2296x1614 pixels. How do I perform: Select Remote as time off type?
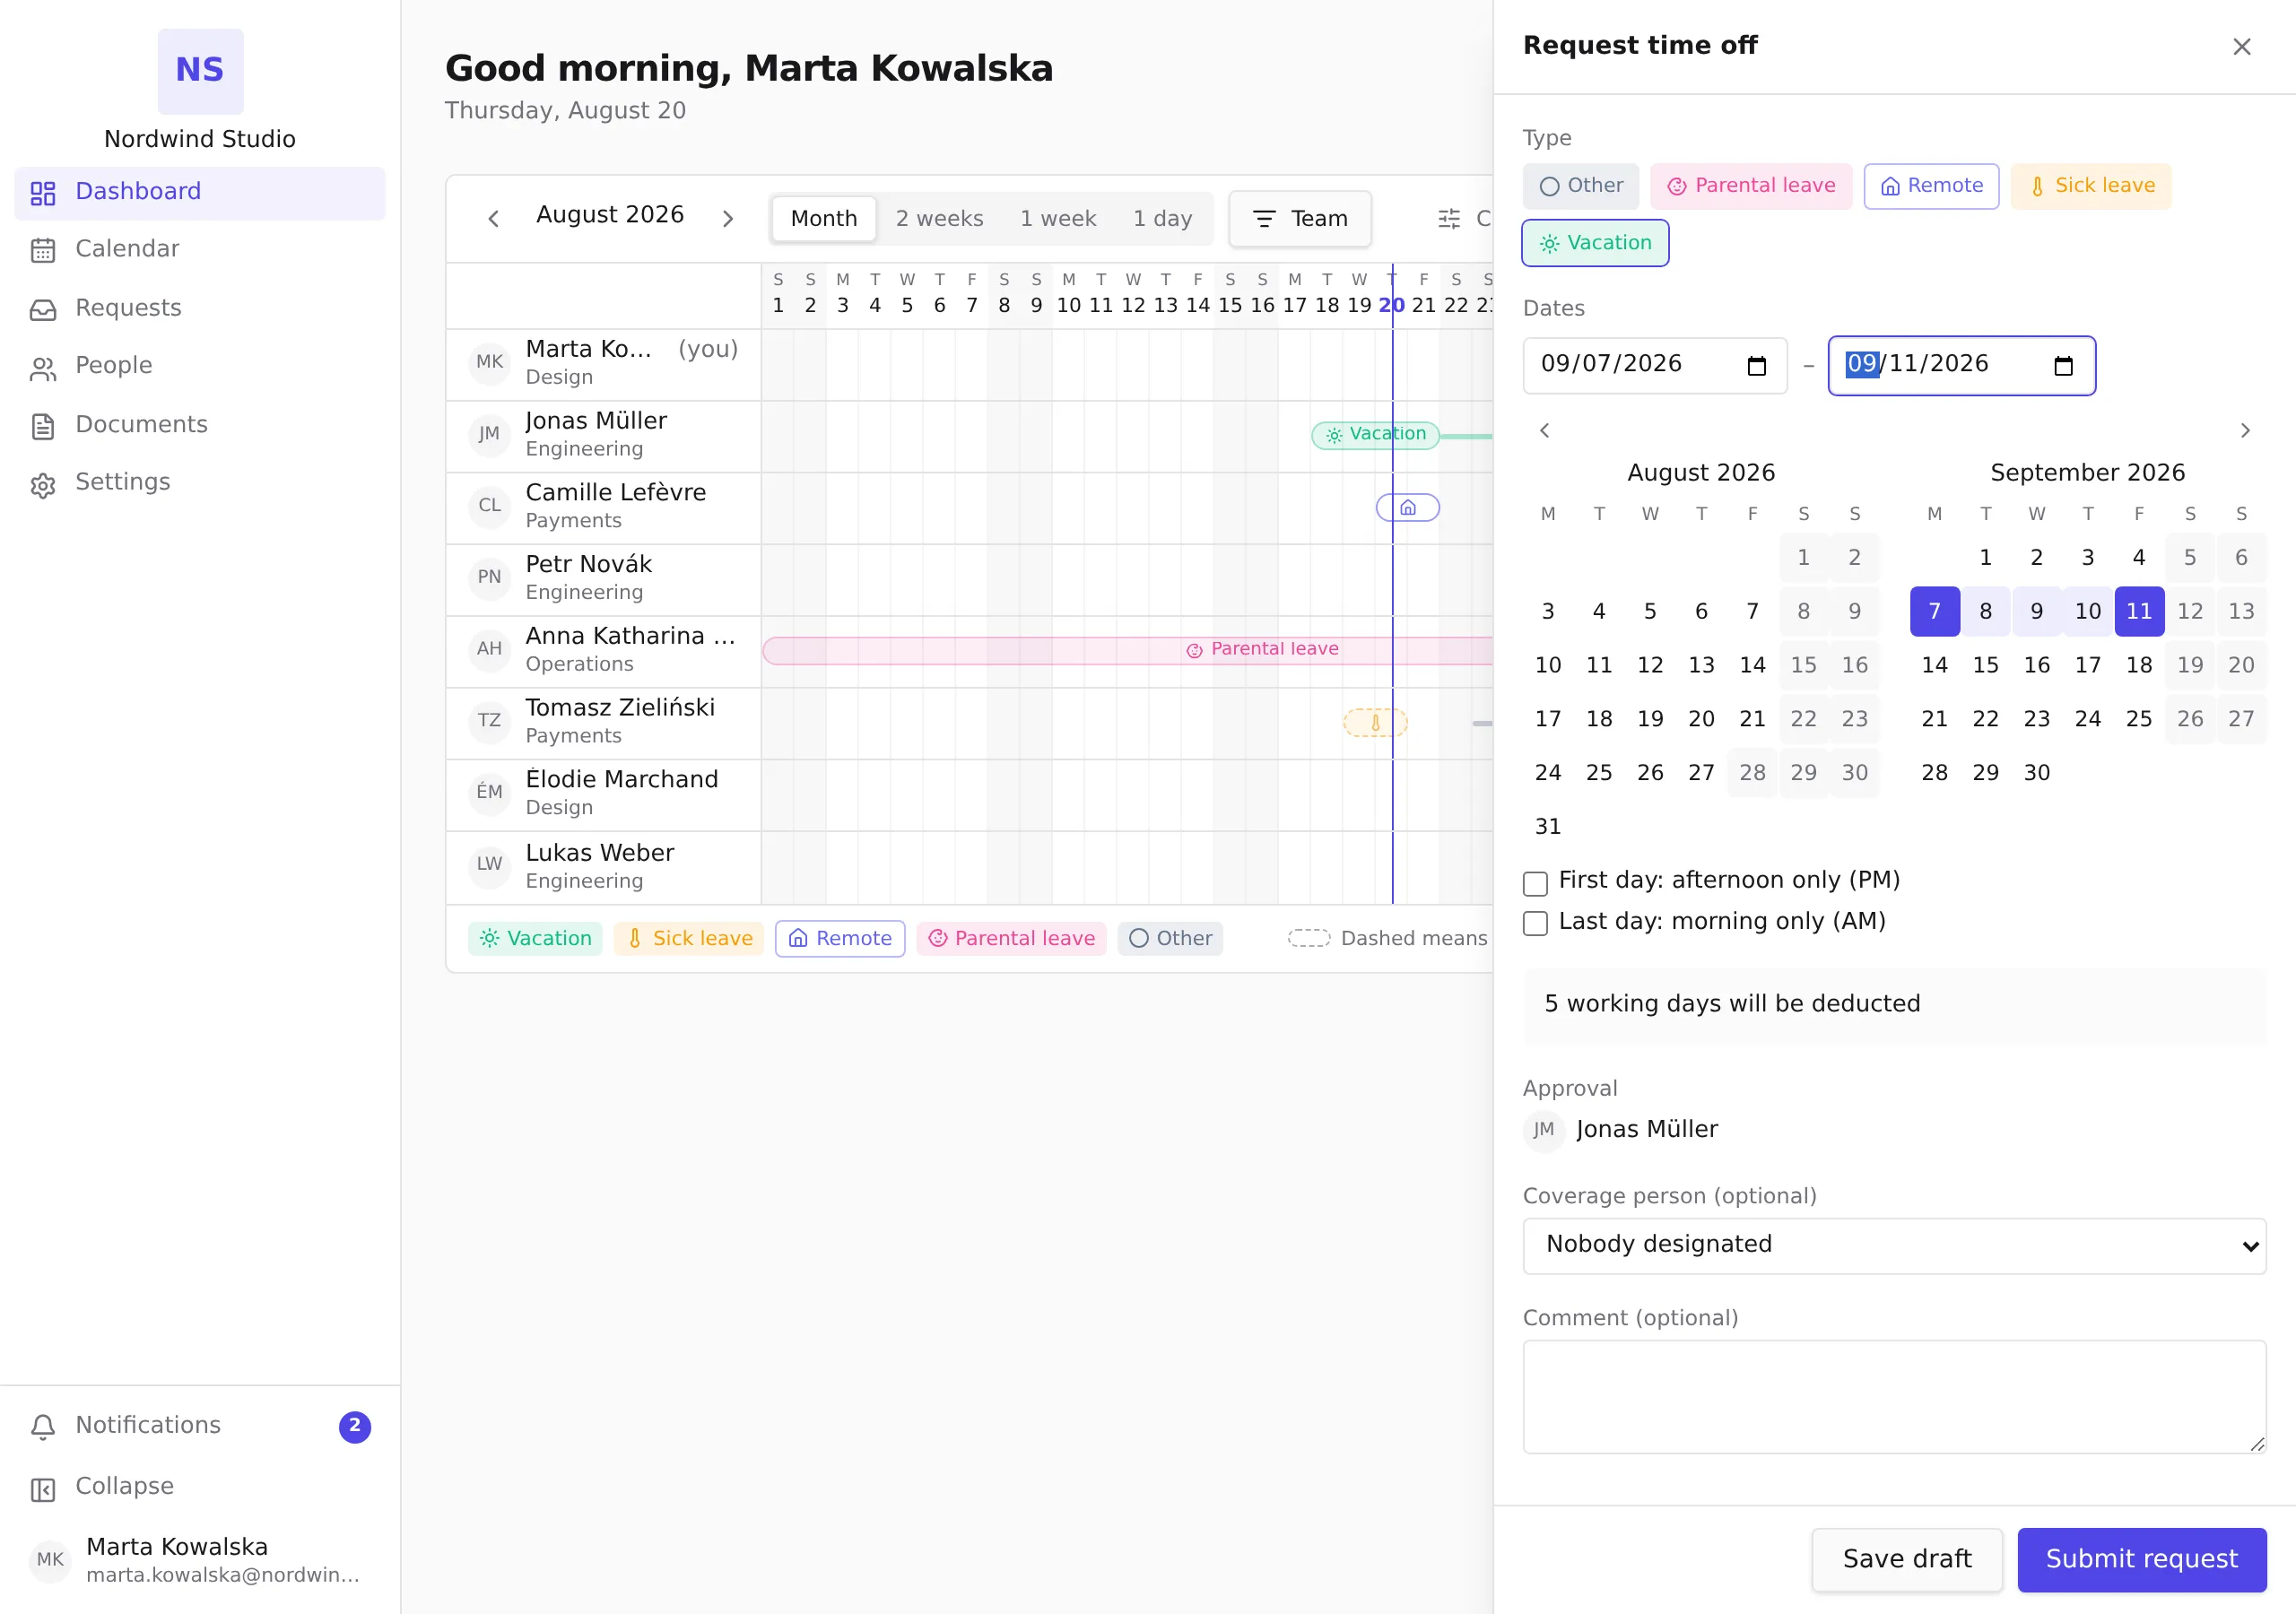1931,186
